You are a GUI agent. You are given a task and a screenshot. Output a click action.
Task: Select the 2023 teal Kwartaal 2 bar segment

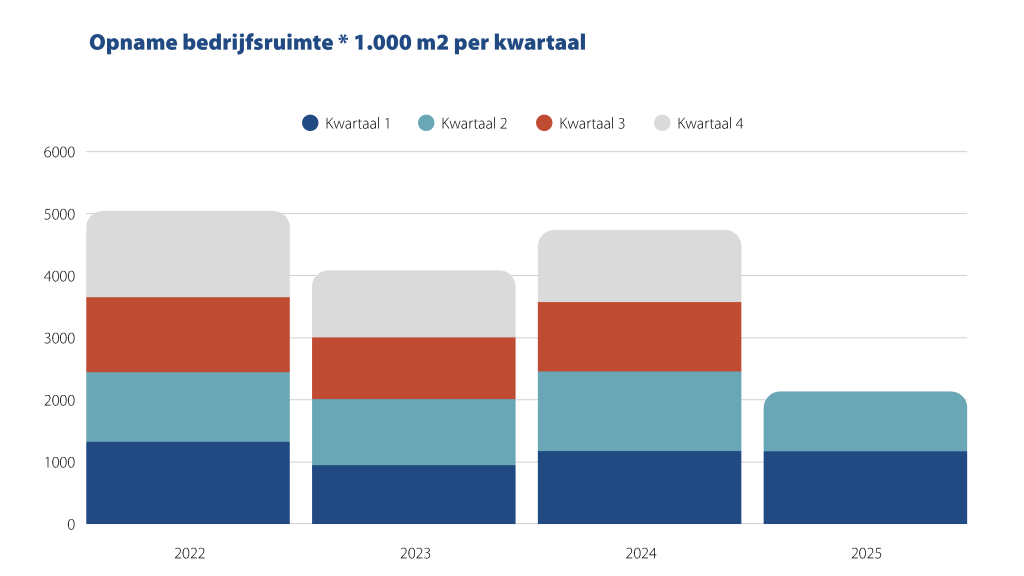point(413,432)
